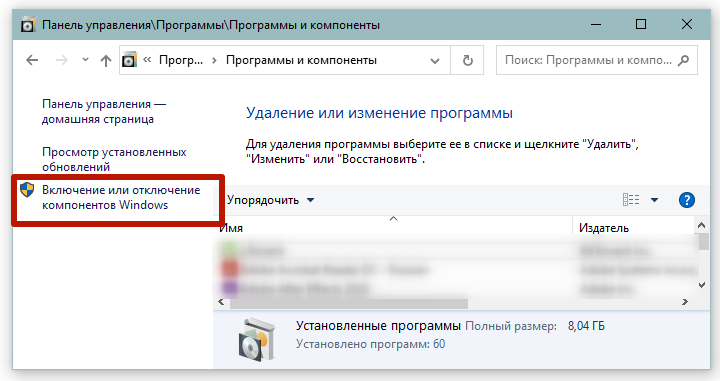Image resolution: width=720 pixels, height=381 pixels.
Task: Click the forward navigation arrow
Action: pos(62,60)
